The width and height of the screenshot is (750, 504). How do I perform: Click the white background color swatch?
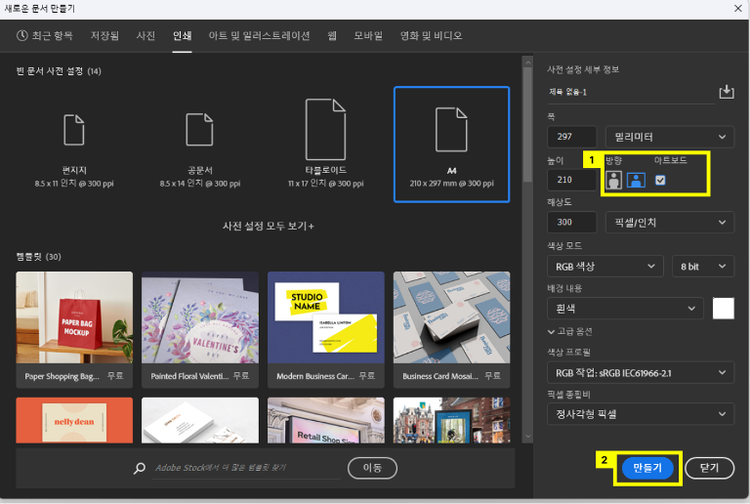pos(723,308)
